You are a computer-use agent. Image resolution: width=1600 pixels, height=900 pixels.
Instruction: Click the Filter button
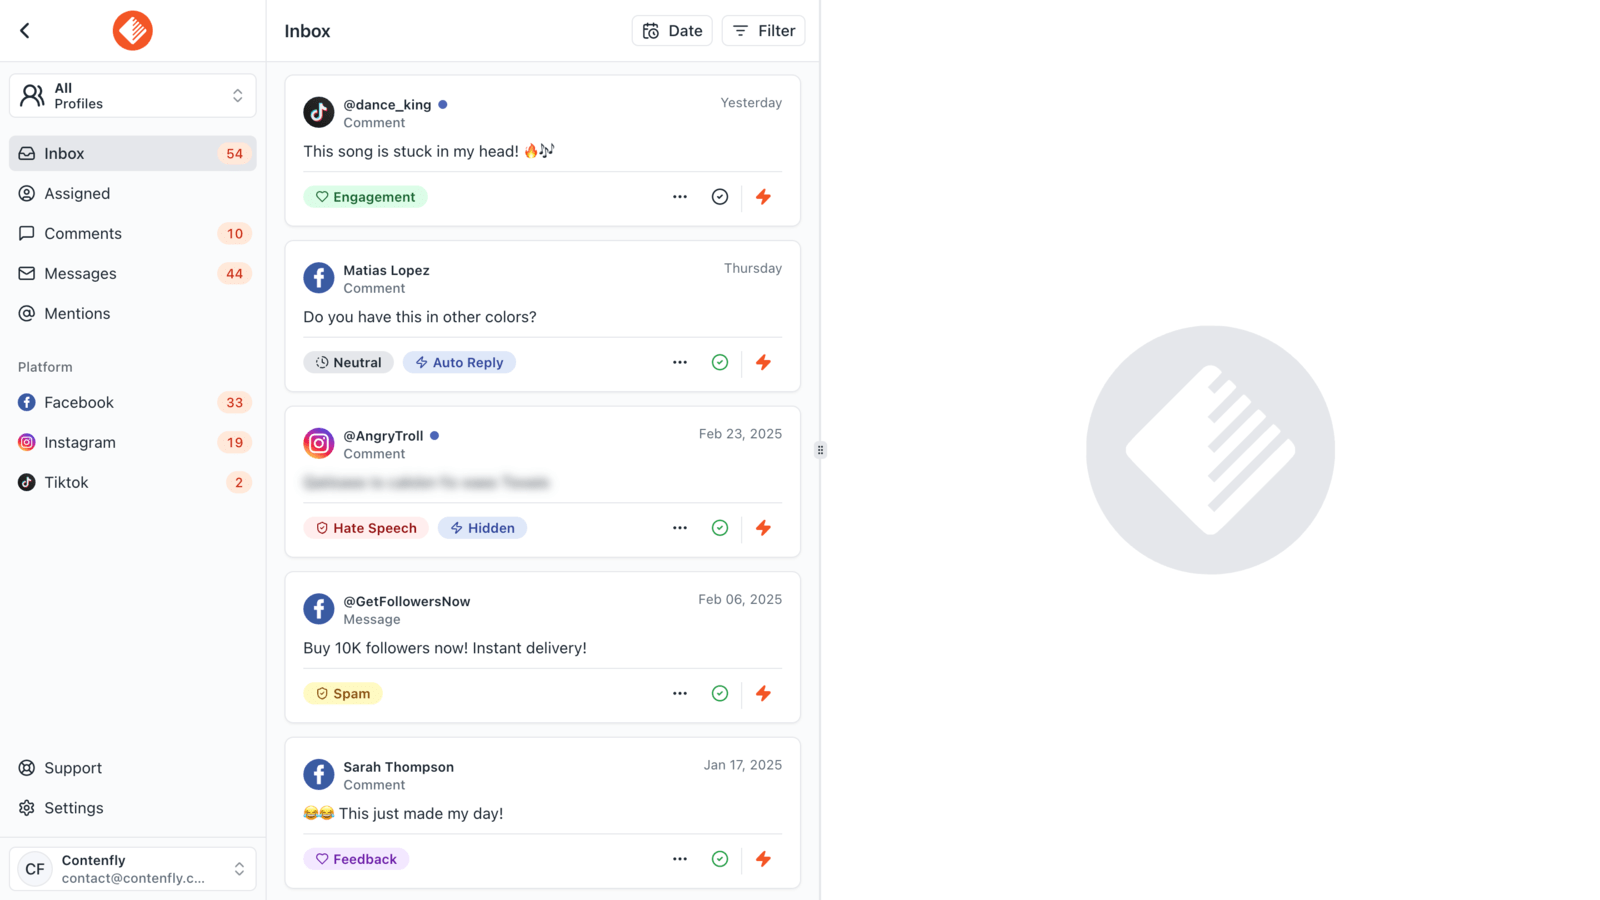click(763, 31)
